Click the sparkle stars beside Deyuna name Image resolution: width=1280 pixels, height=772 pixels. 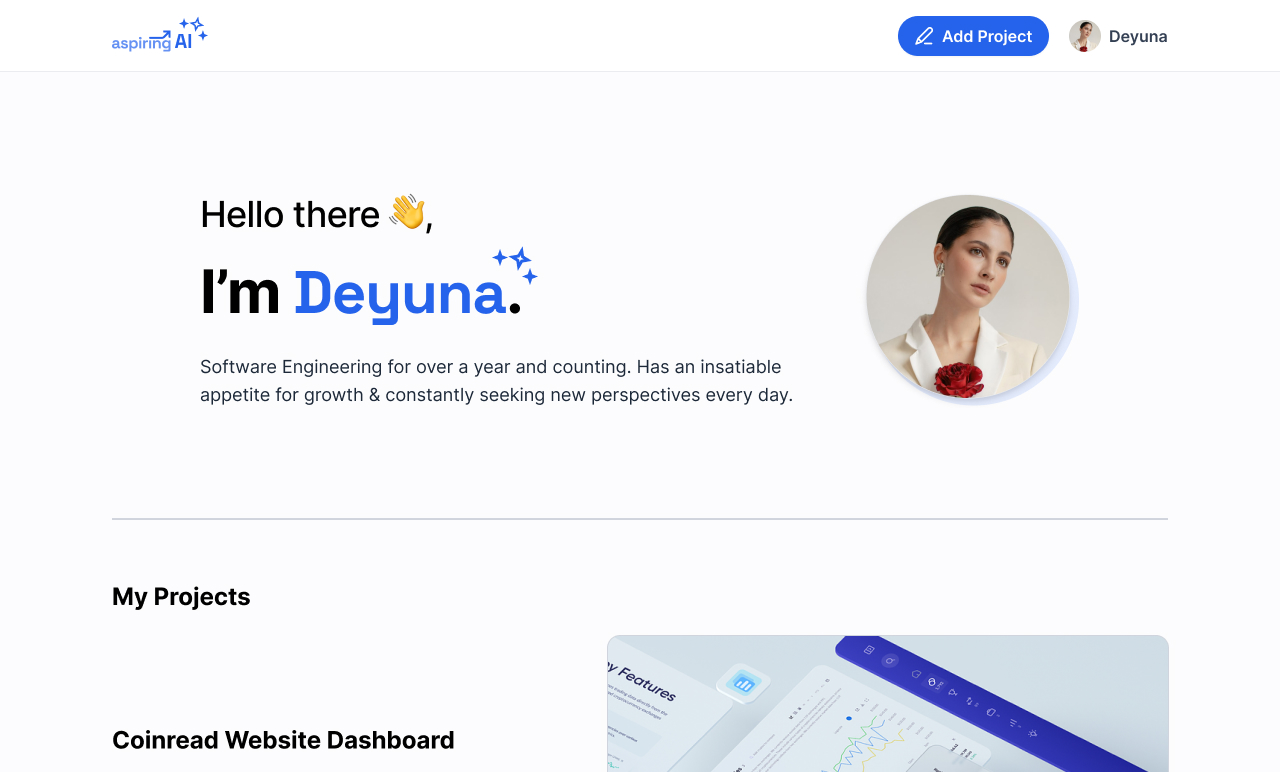coord(515,265)
